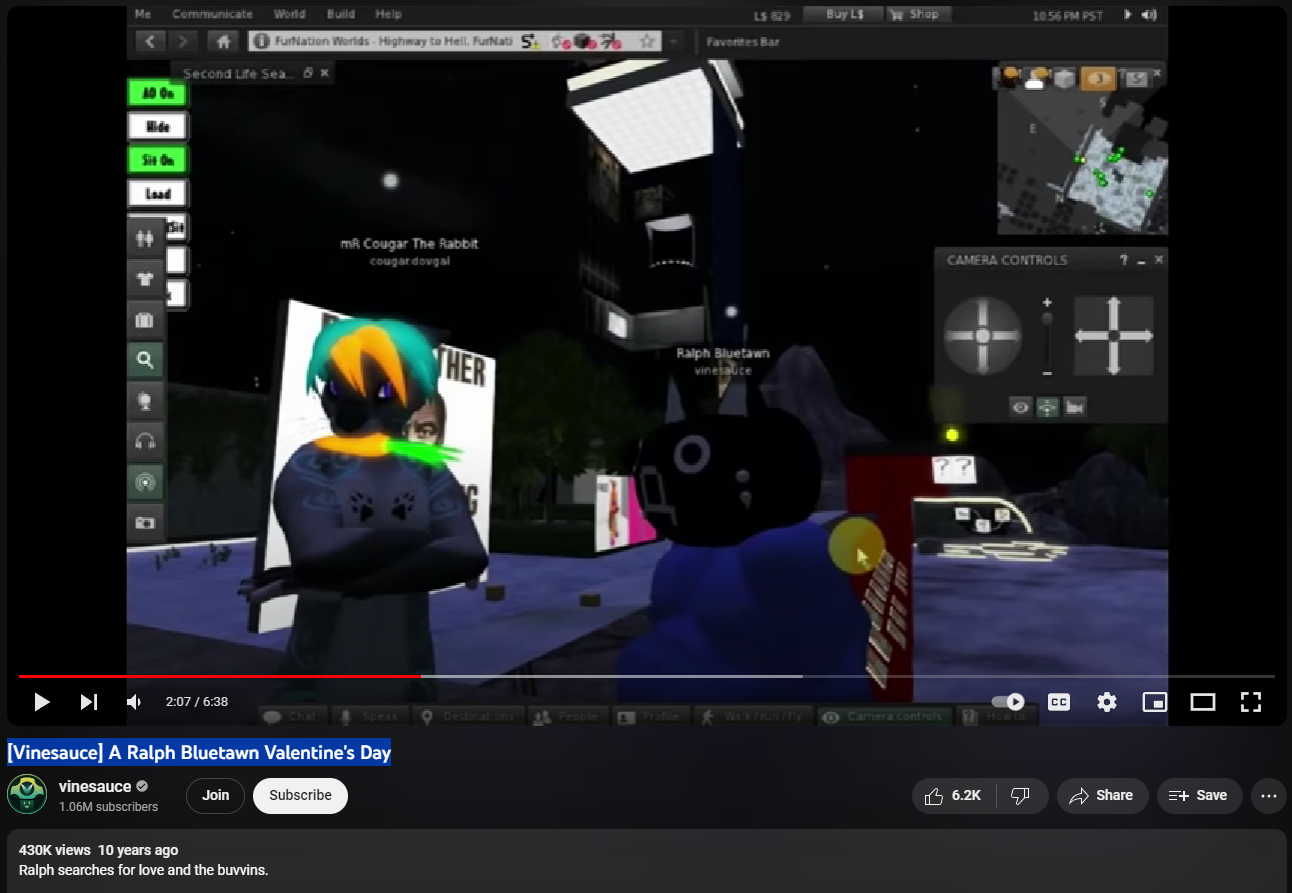The height and width of the screenshot is (893, 1292).
Task: Seek on the red video progress bar
Action: [646, 677]
